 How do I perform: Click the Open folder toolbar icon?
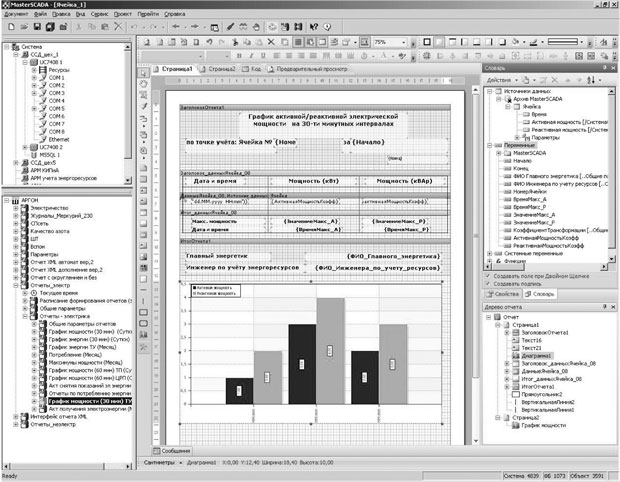[x=24, y=27]
